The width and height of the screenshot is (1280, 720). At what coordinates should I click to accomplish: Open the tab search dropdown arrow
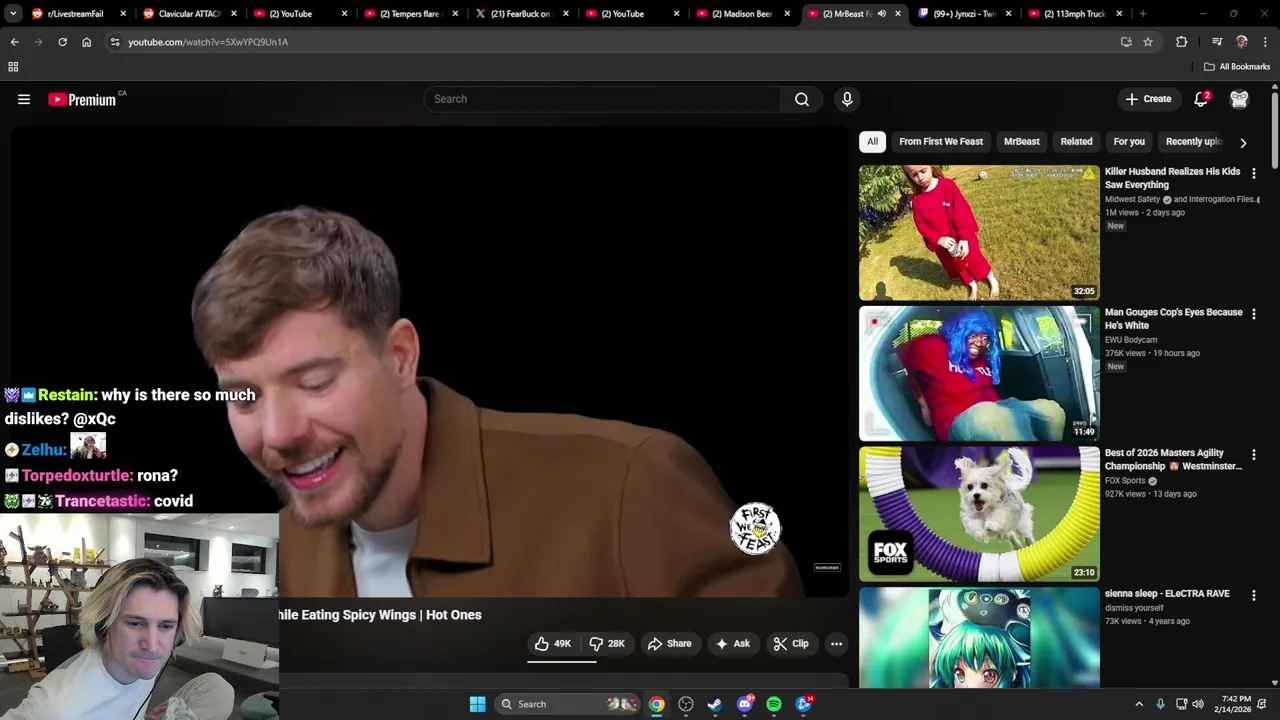point(13,14)
